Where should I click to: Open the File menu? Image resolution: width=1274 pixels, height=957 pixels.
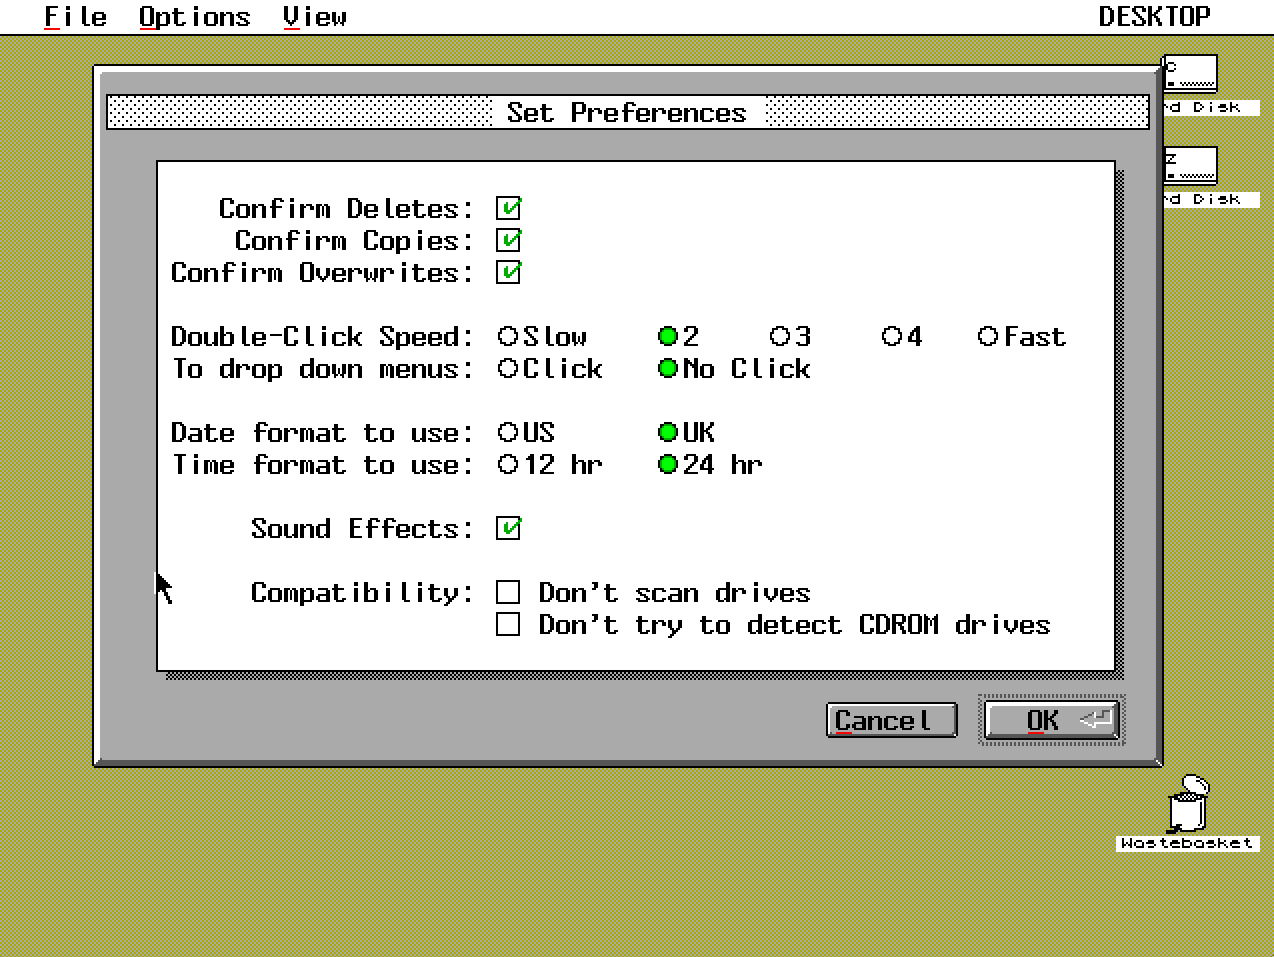[75, 17]
